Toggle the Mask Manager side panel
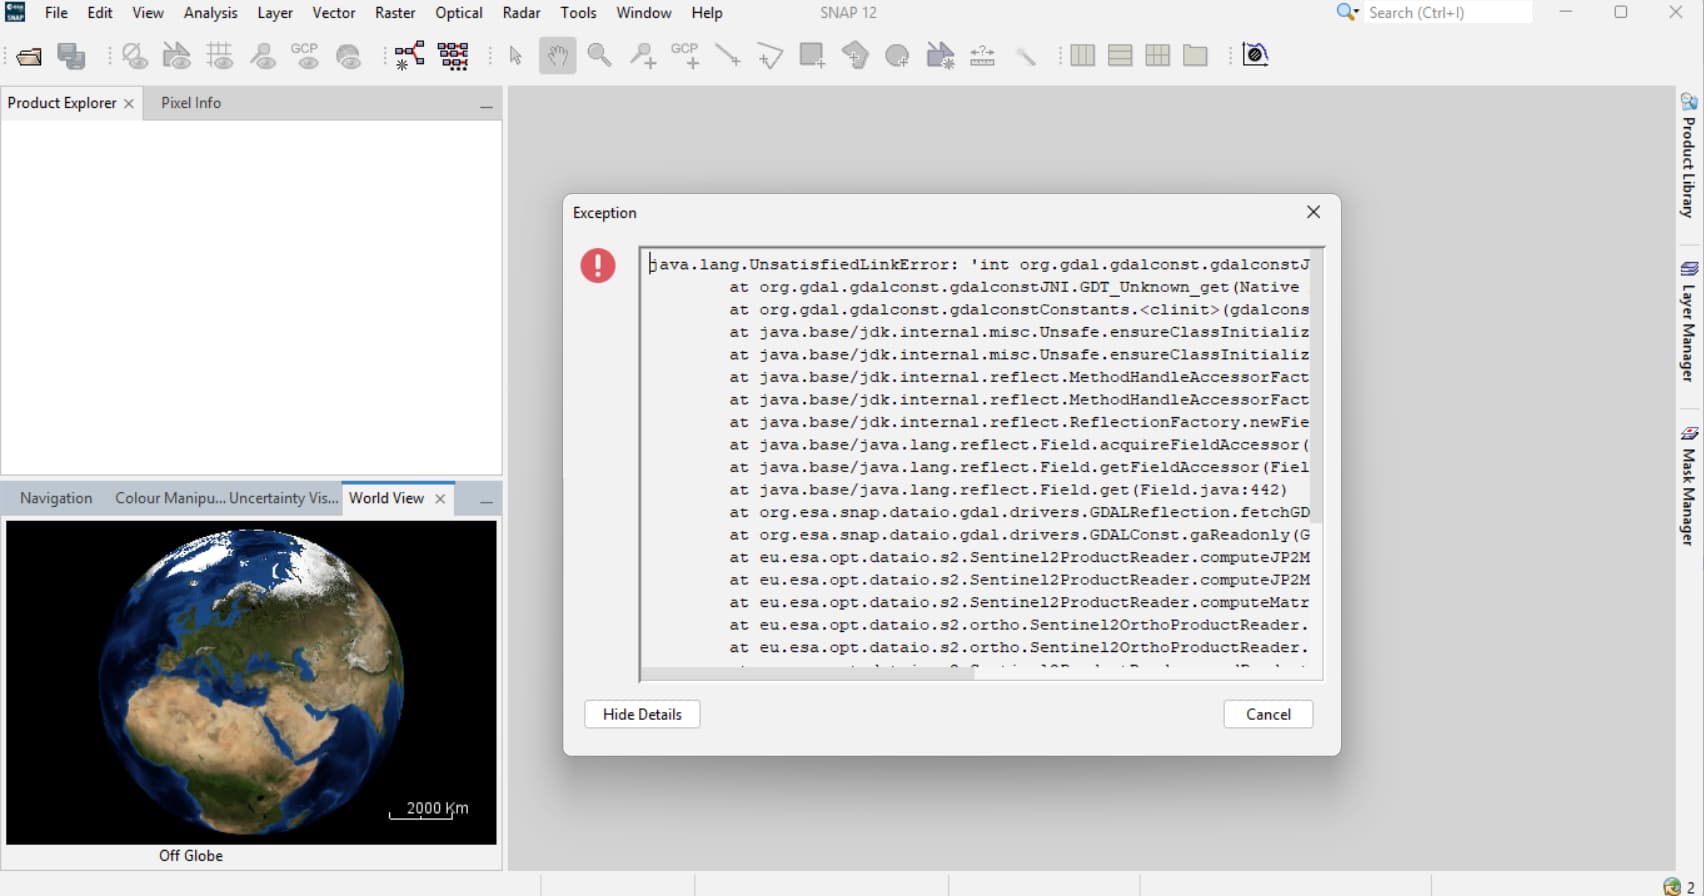The height and width of the screenshot is (896, 1704). pos(1689,486)
